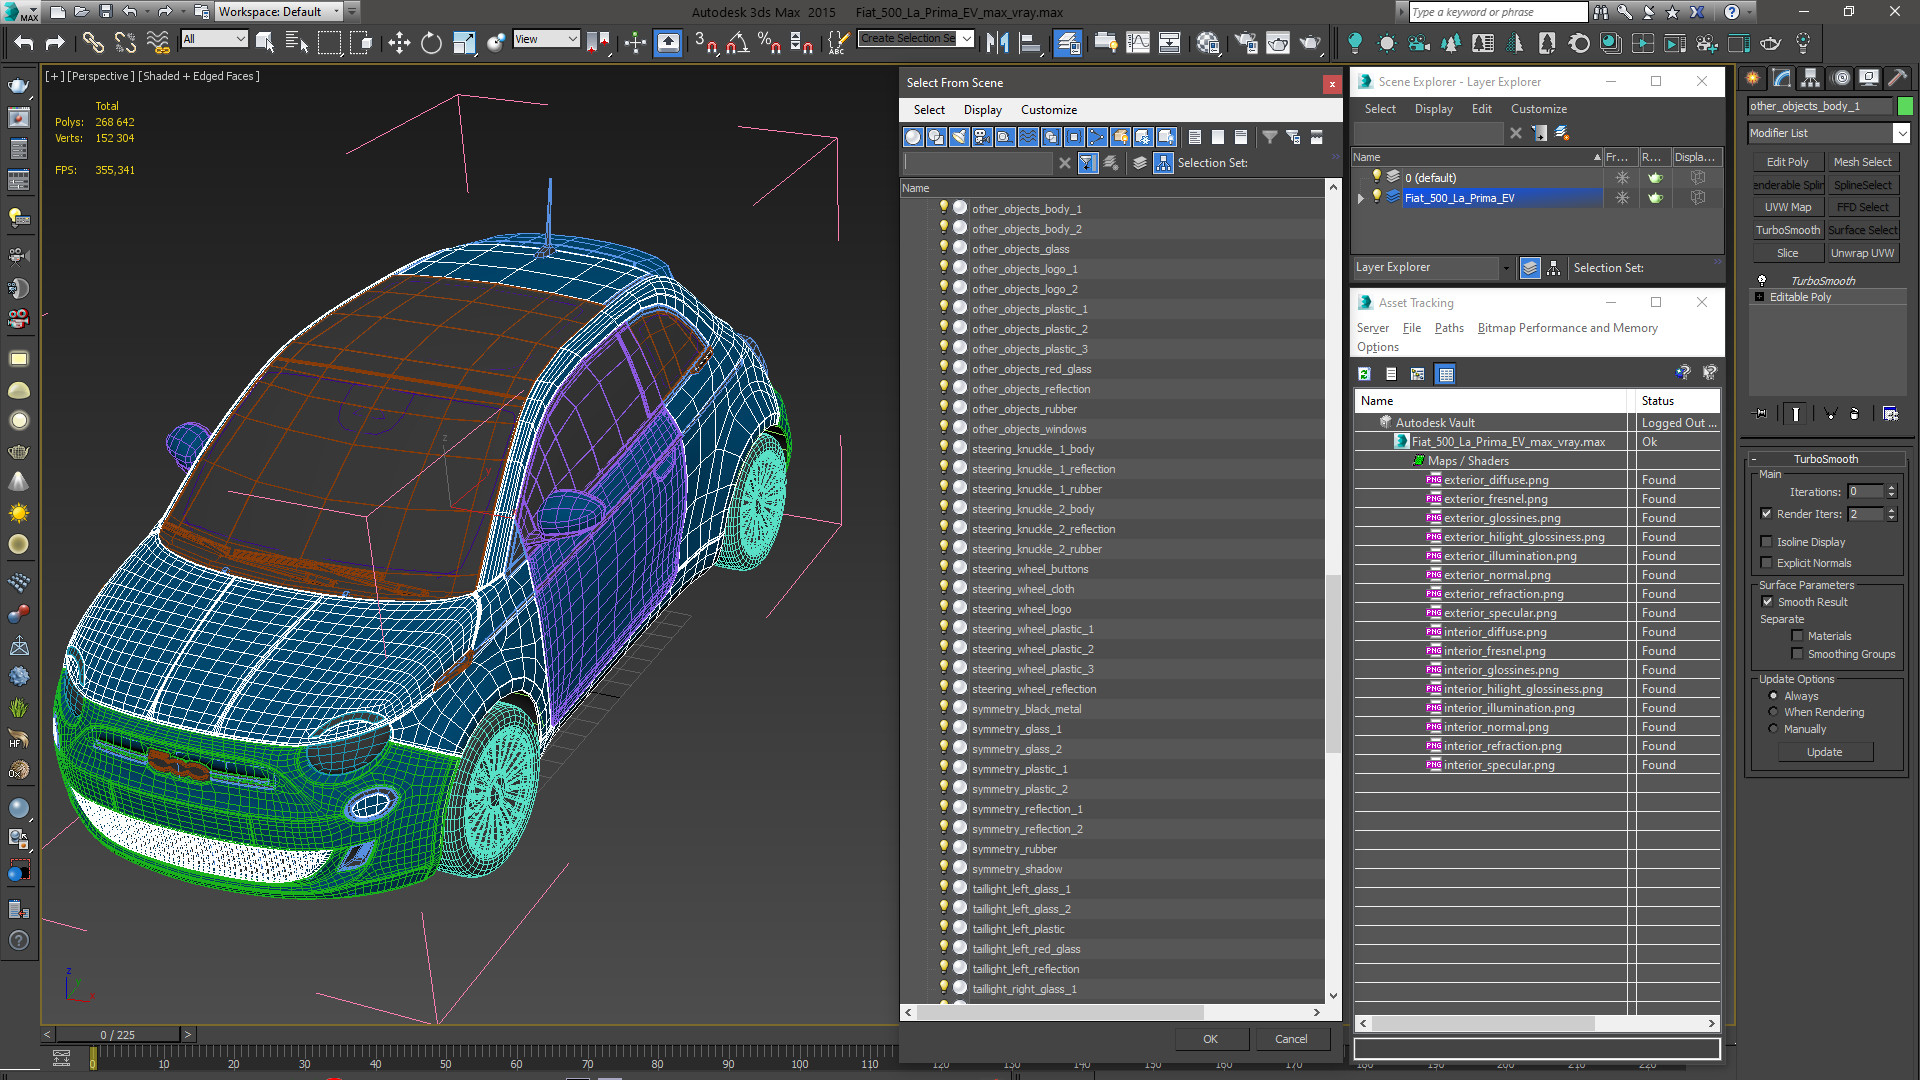Viewport: 1920px width, 1080px height.
Task: Click the Unlink Selection tool
Action: pos(125,42)
